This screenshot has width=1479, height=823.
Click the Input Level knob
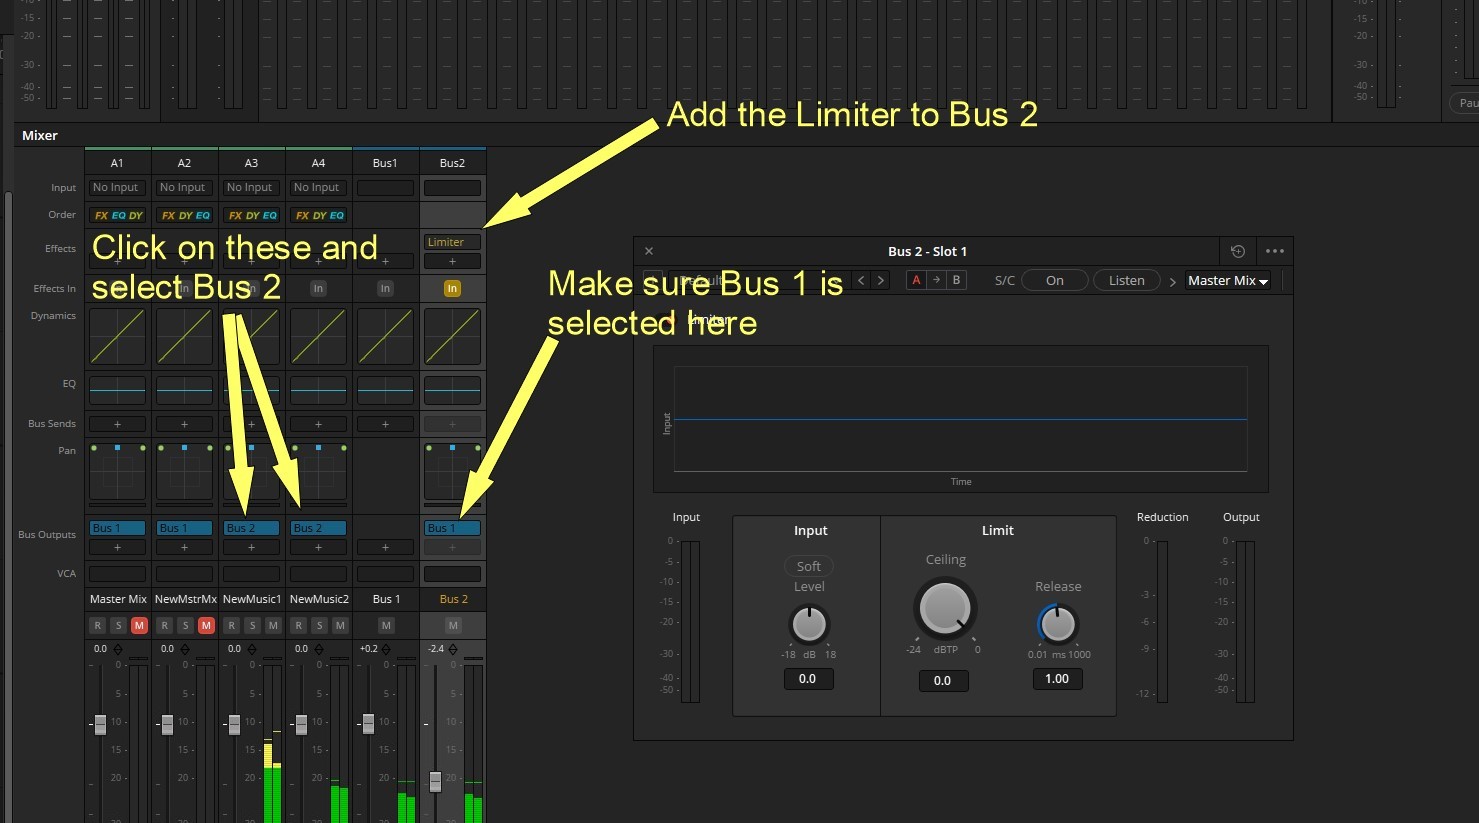(x=809, y=625)
